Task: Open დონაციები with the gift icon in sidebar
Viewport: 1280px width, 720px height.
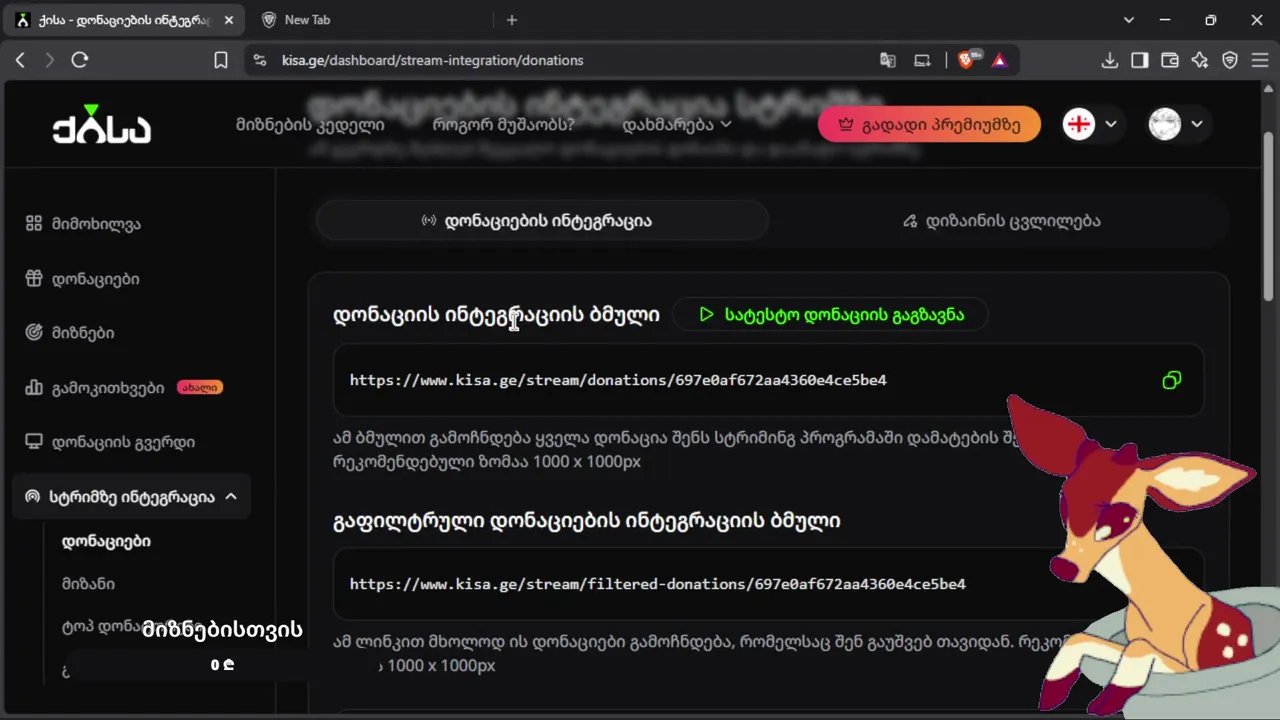Action: 95,279
